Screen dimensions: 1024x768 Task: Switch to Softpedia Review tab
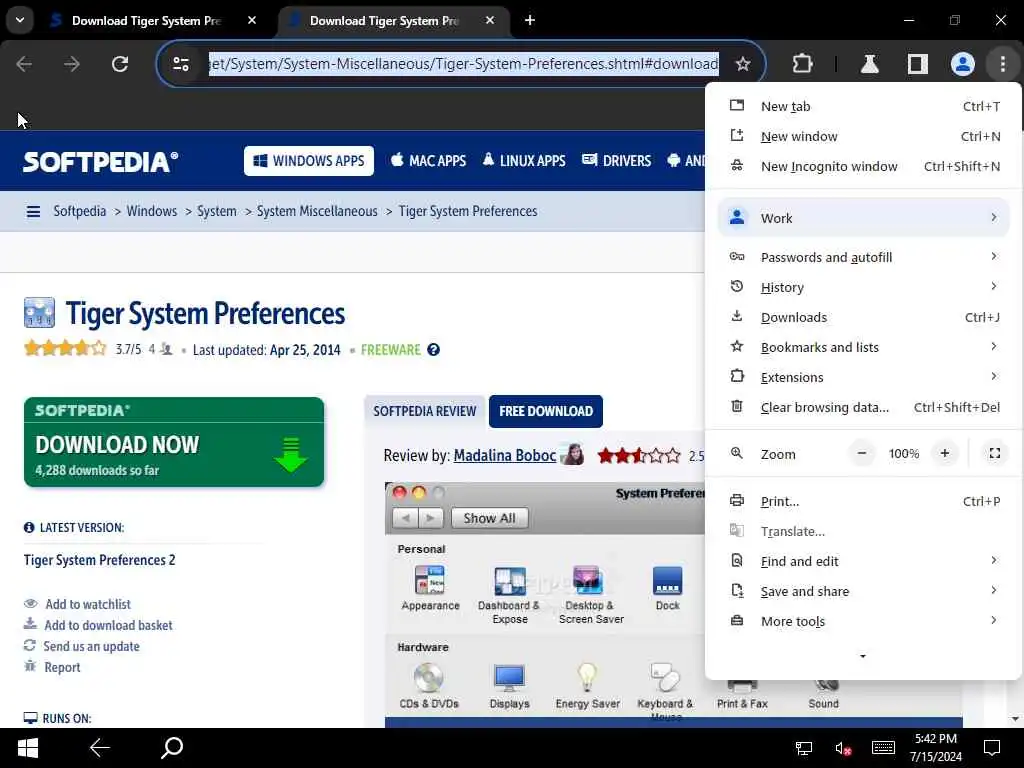point(424,411)
